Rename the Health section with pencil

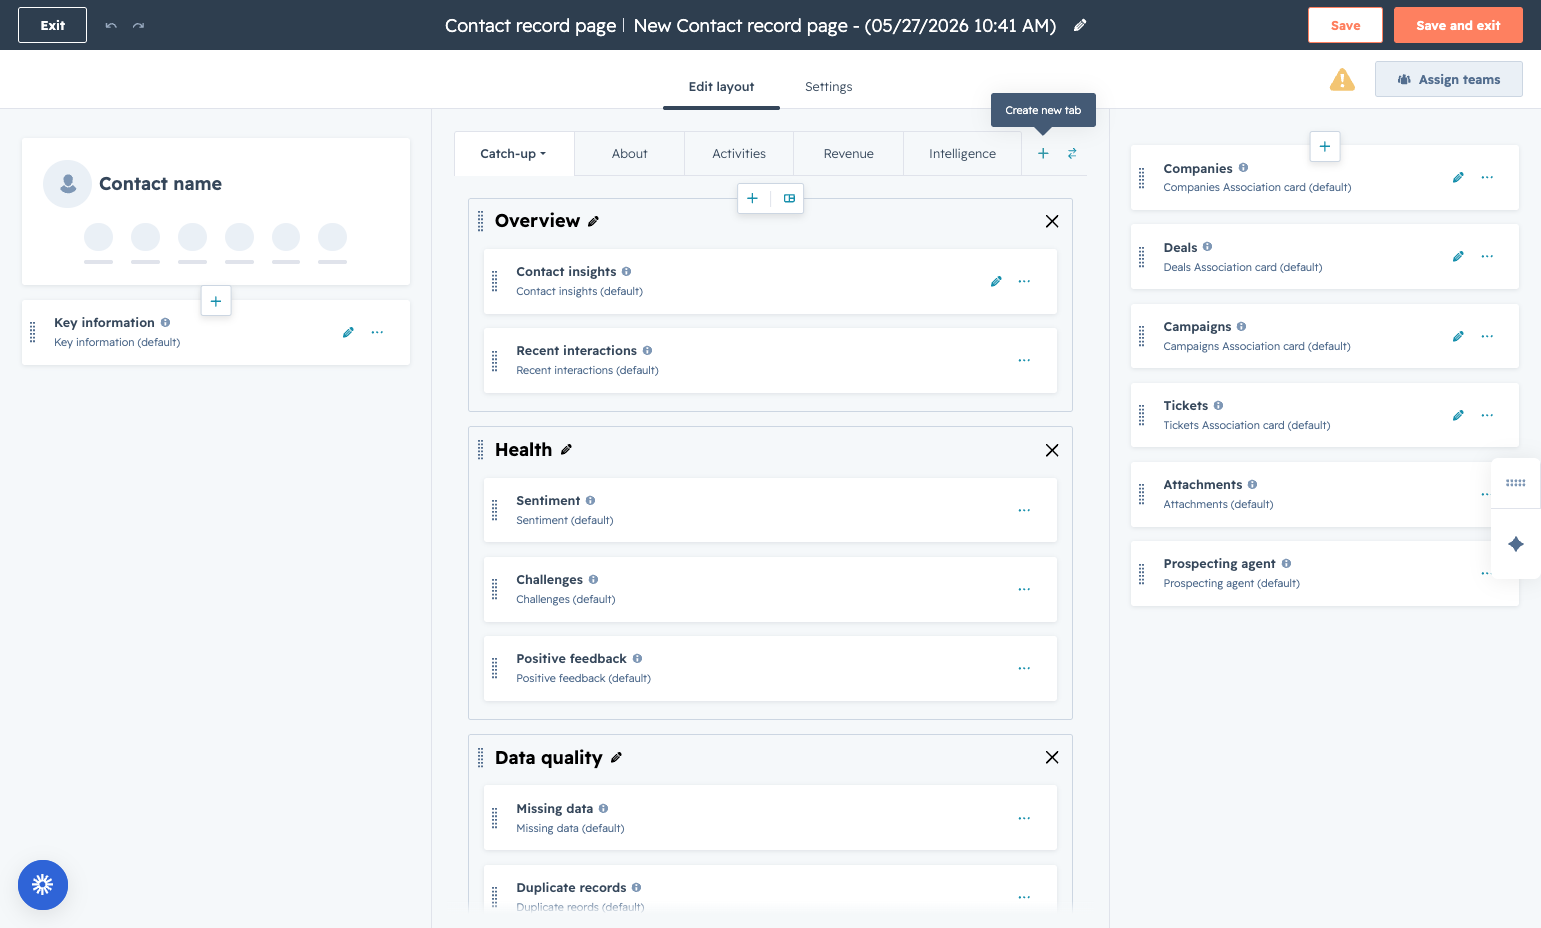[x=566, y=450]
